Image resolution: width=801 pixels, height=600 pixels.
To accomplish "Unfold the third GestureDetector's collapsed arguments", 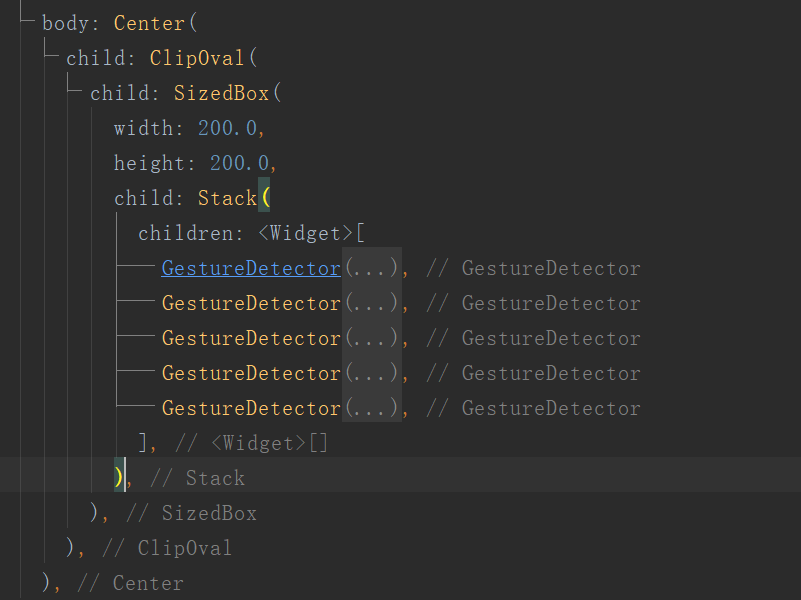I will [x=372, y=338].
